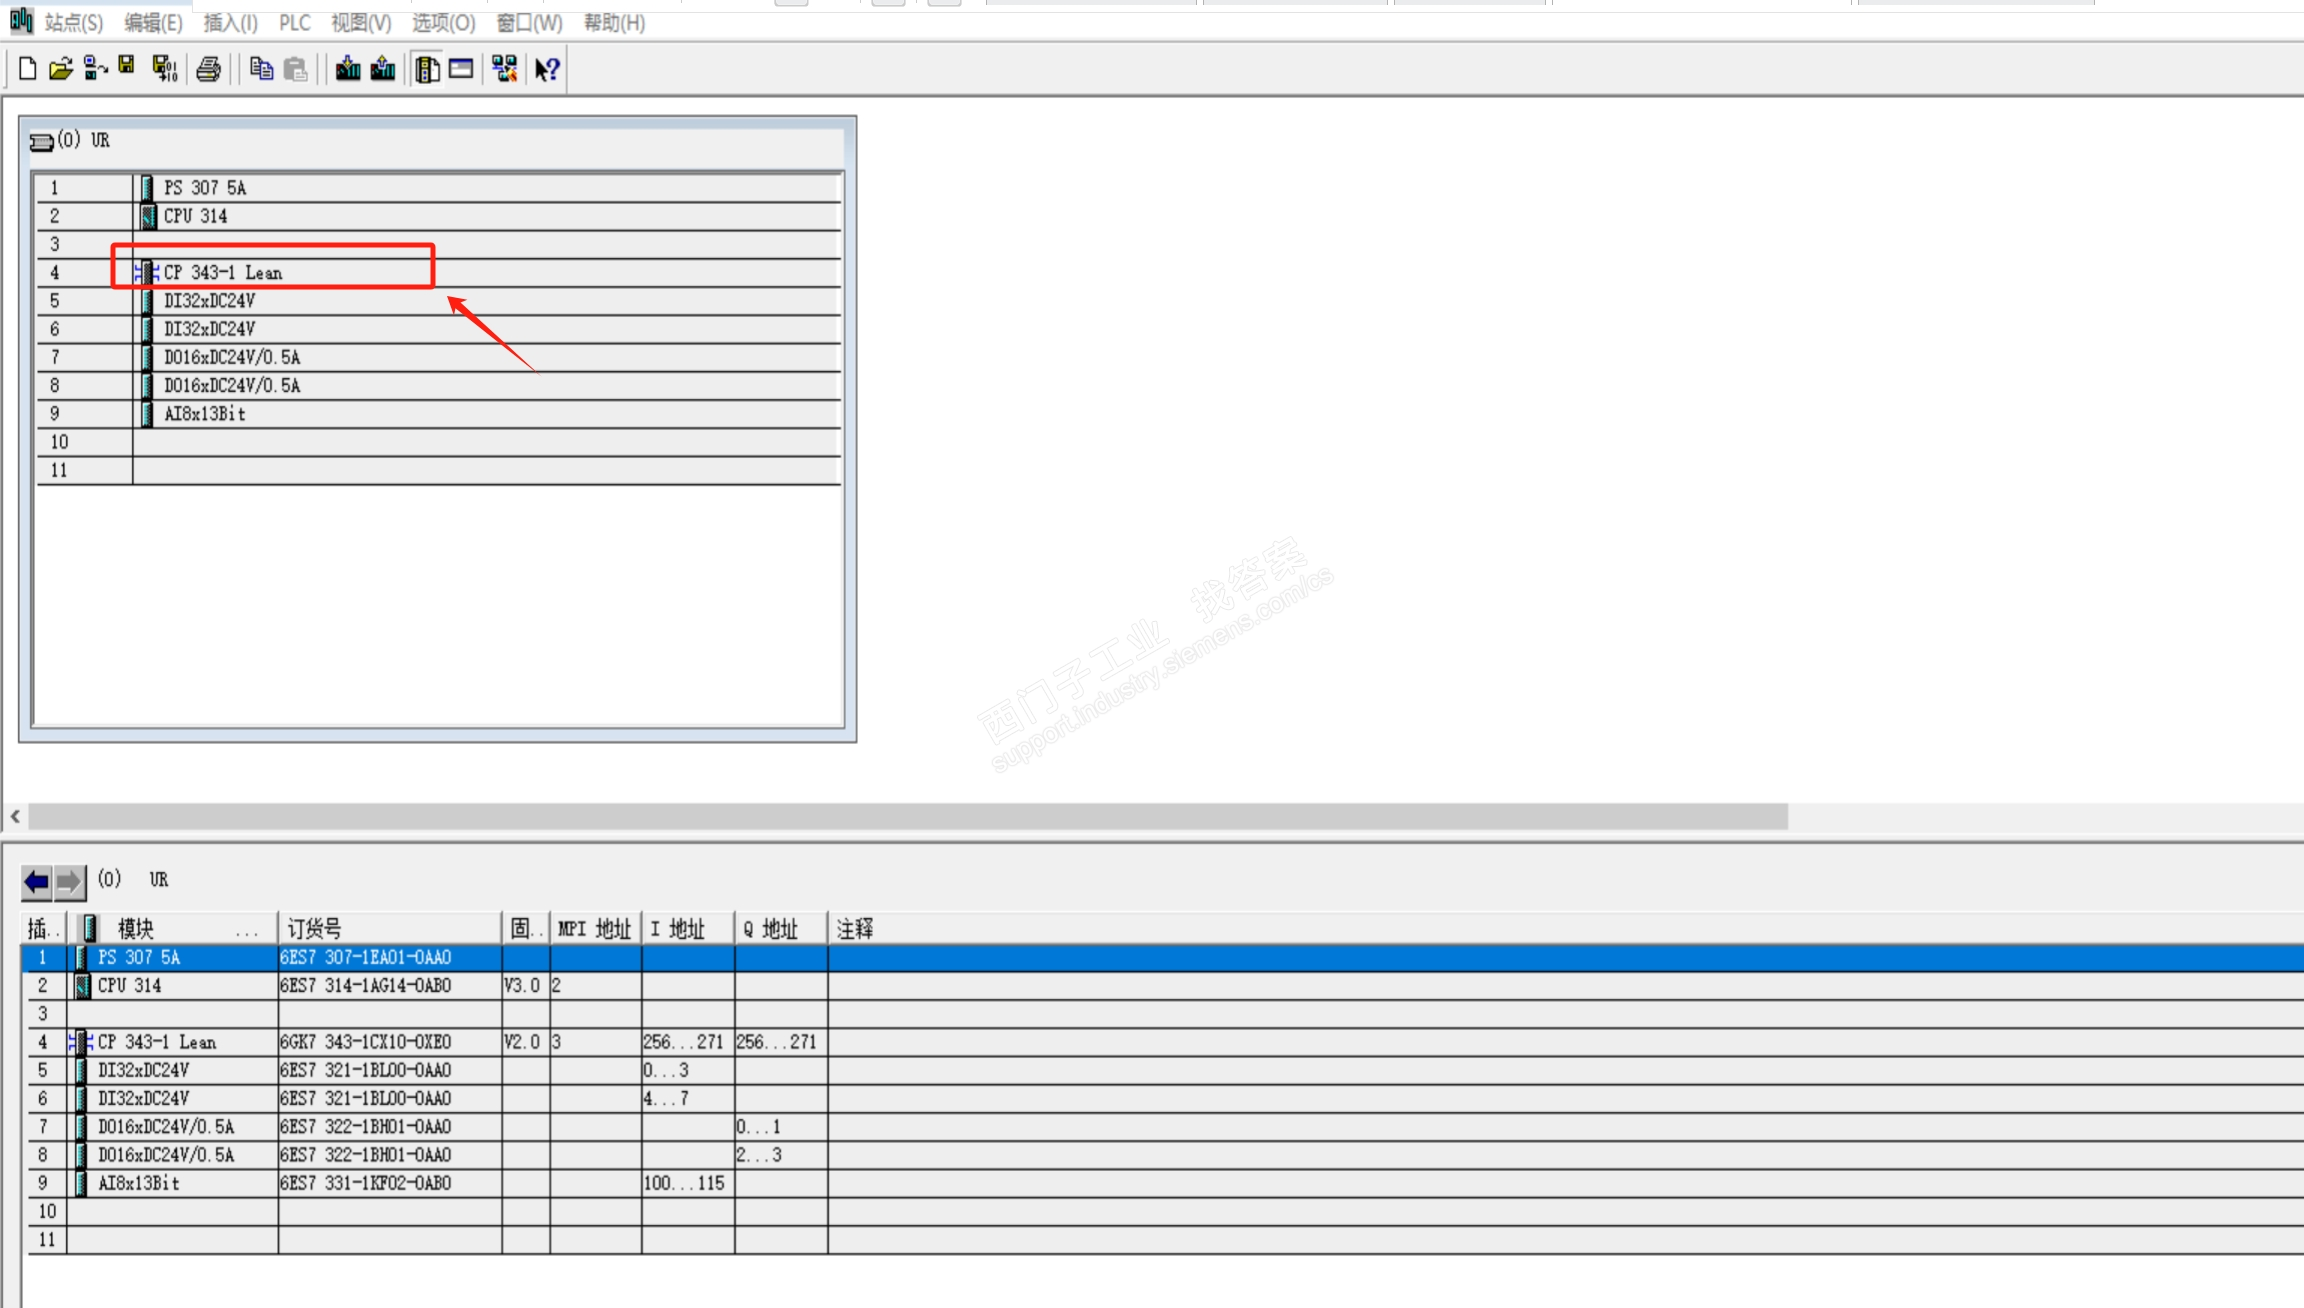This screenshot has width=2304, height=1308.
Task: Select CP 343-1 Lean in rack slot 4
Action: 223,272
